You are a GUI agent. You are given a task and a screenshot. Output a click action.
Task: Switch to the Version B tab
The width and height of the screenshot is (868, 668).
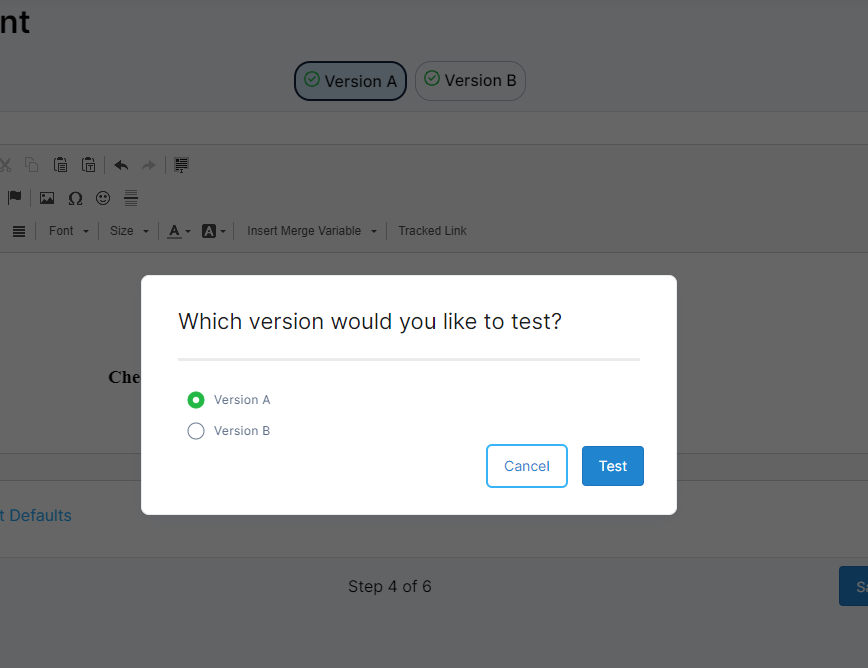point(470,81)
